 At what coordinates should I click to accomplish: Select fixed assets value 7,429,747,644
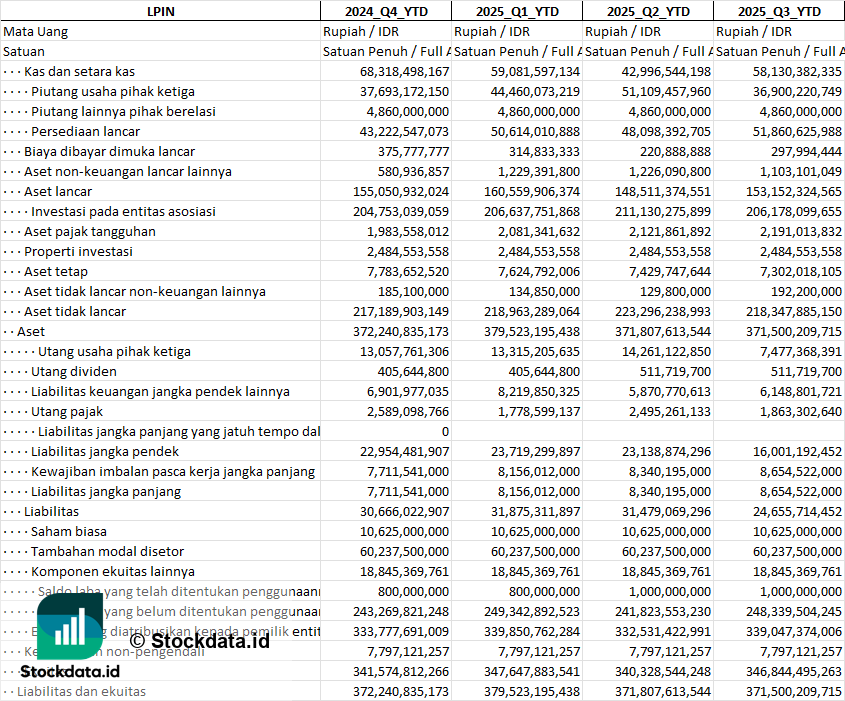(x=670, y=272)
